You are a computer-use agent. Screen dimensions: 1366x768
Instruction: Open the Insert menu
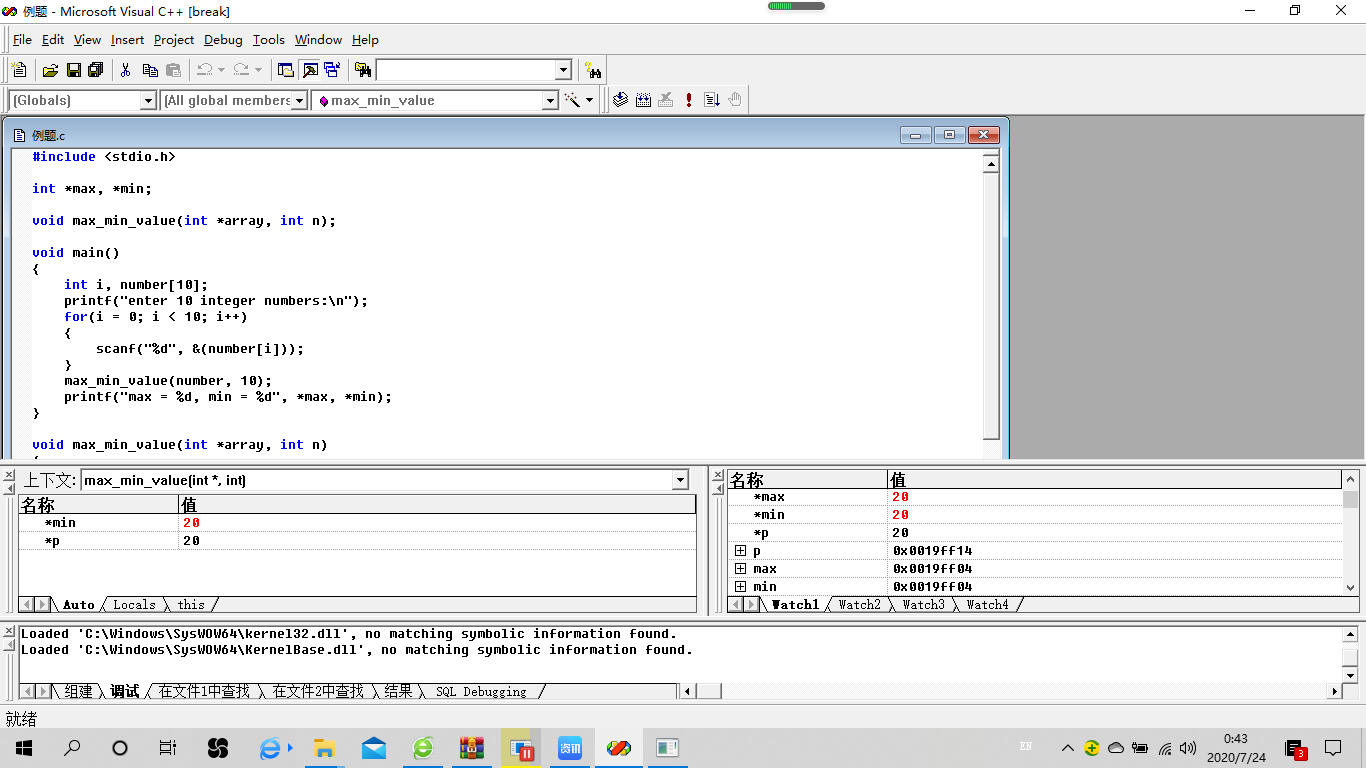point(127,40)
